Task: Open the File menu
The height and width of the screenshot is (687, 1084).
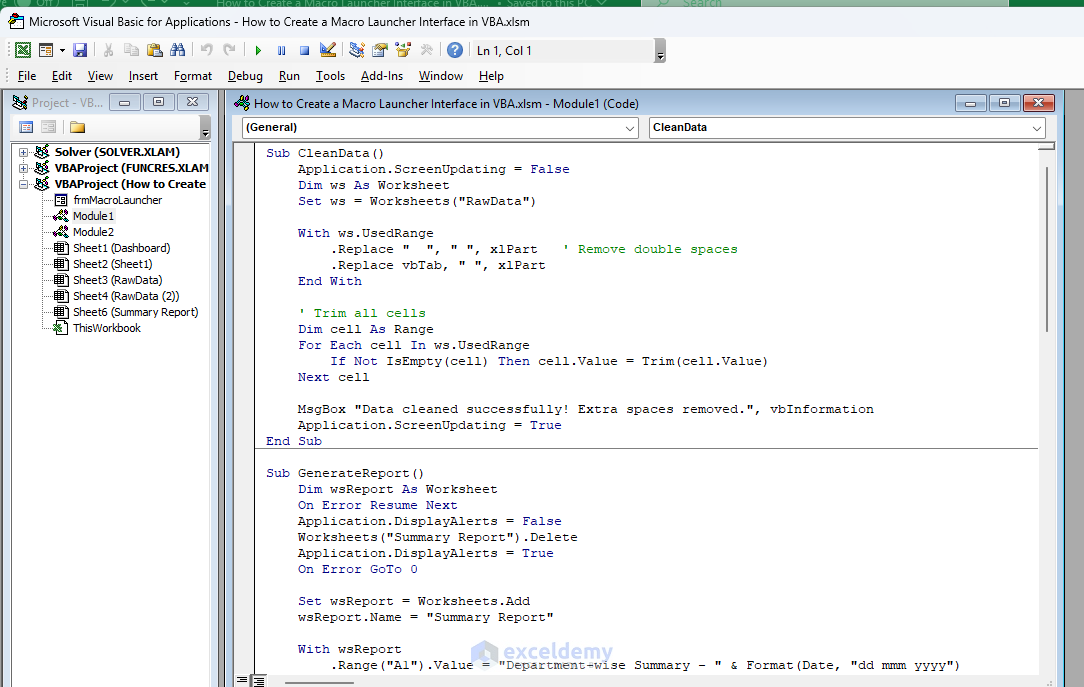Action: pos(27,76)
